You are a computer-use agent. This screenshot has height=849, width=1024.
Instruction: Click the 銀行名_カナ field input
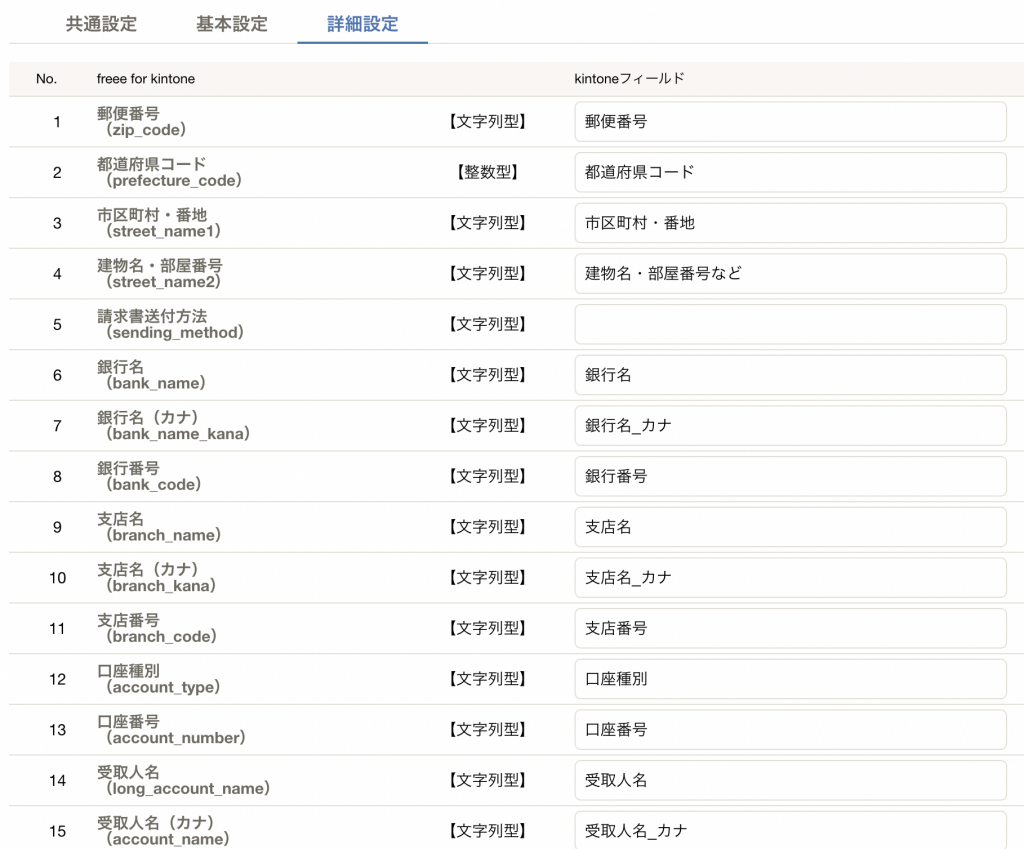[x=790, y=426]
